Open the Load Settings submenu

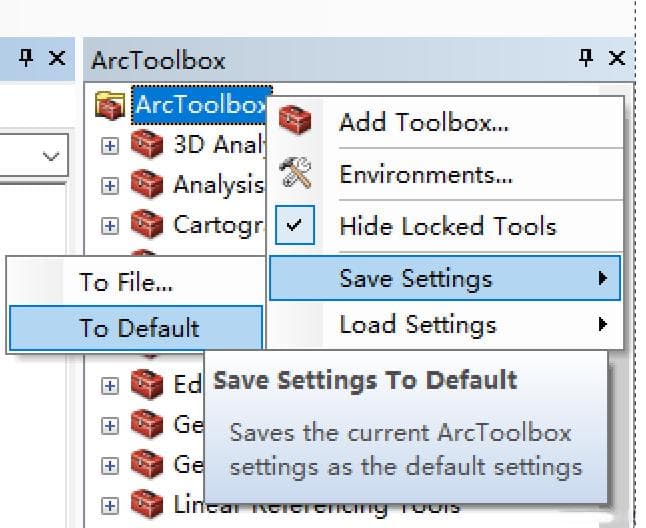click(x=445, y=325)
